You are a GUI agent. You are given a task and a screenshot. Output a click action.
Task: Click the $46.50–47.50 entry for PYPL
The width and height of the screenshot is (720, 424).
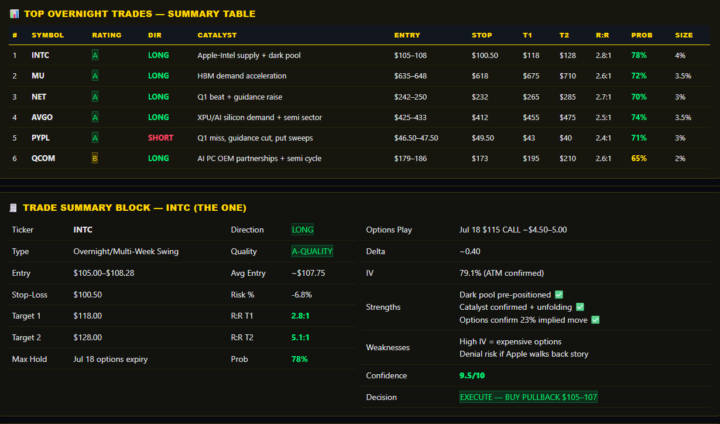coord(416,138)
